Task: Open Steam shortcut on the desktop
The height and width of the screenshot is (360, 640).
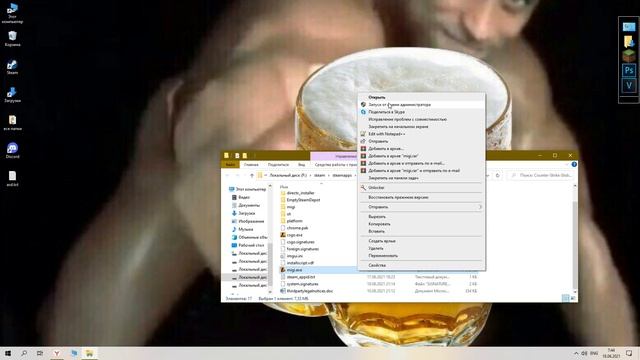Action: click(12, 67)
